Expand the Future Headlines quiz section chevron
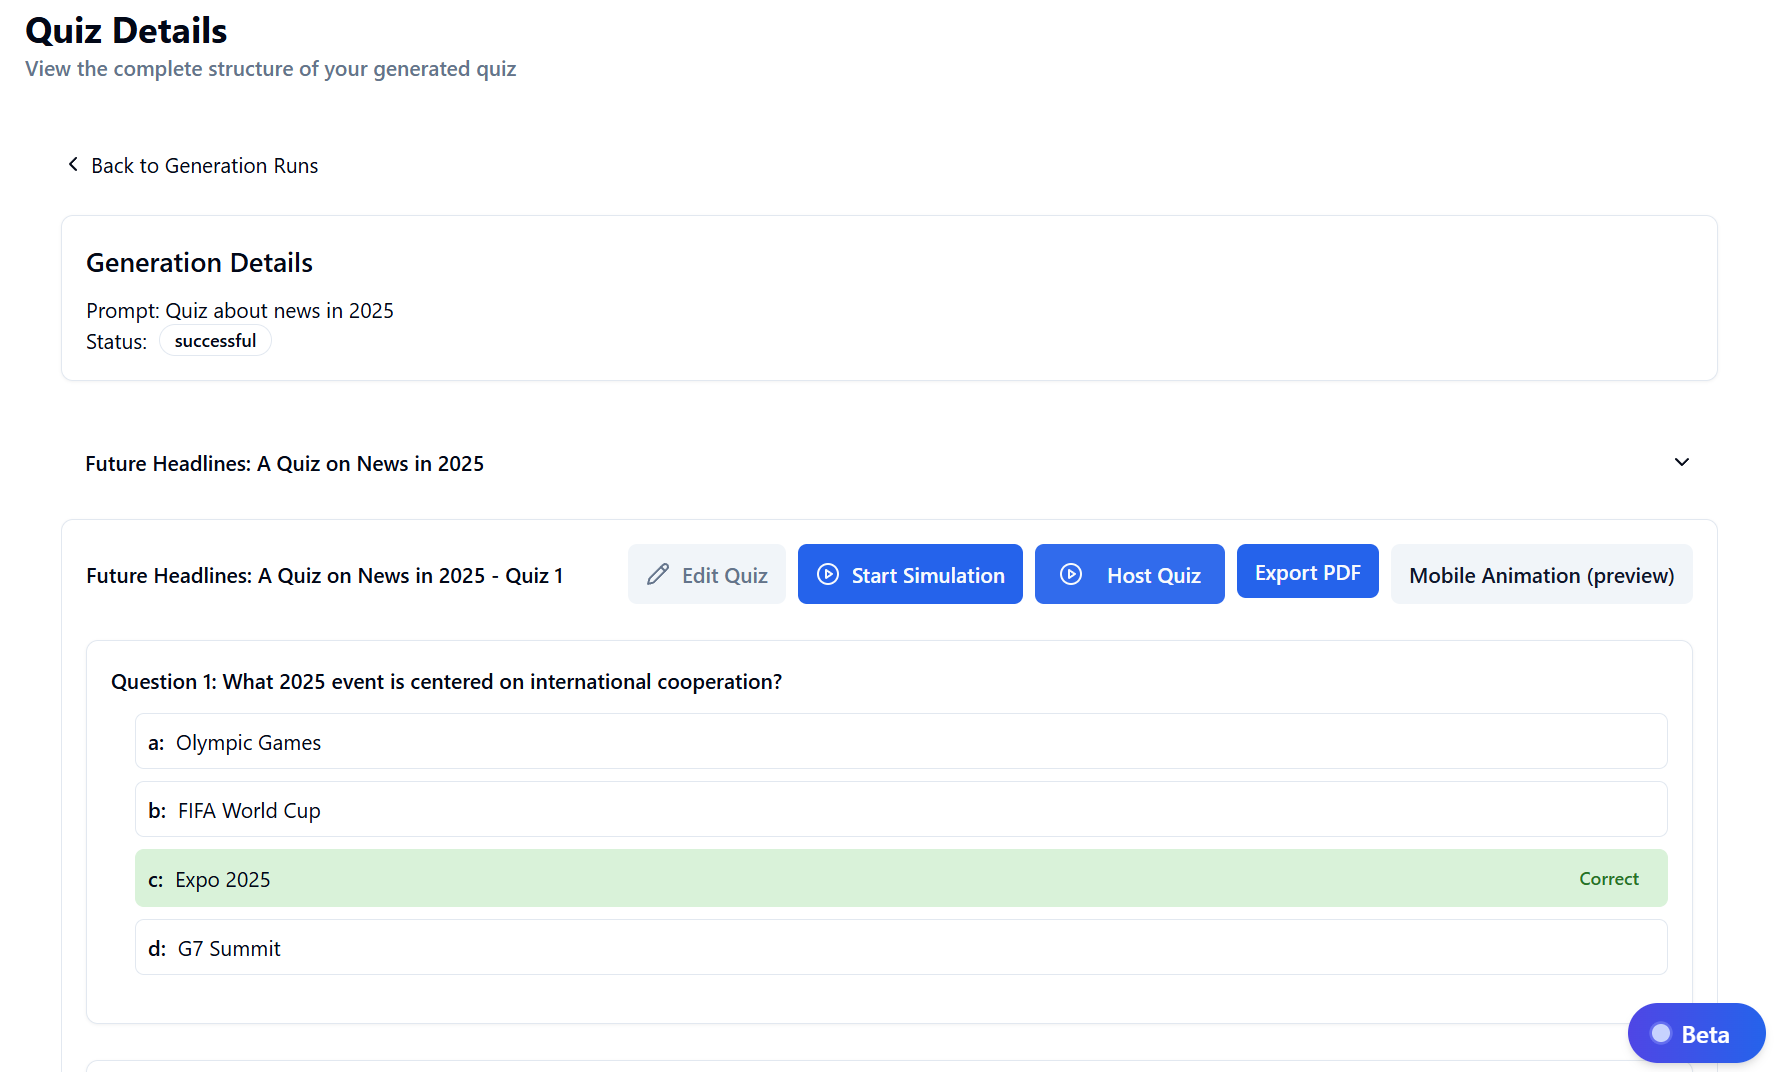1780x1072 pixels. click(x=1682, y=462)
